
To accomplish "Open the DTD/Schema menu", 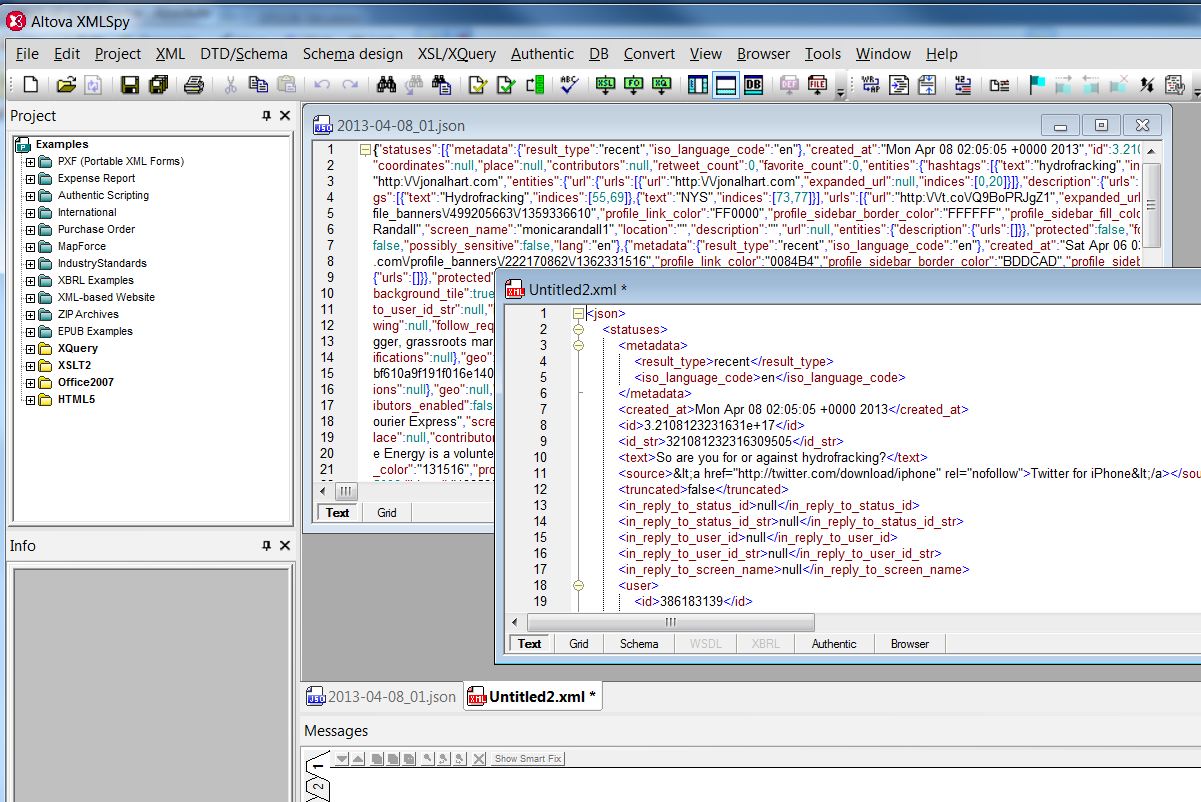I will click(x=243, y=53).
